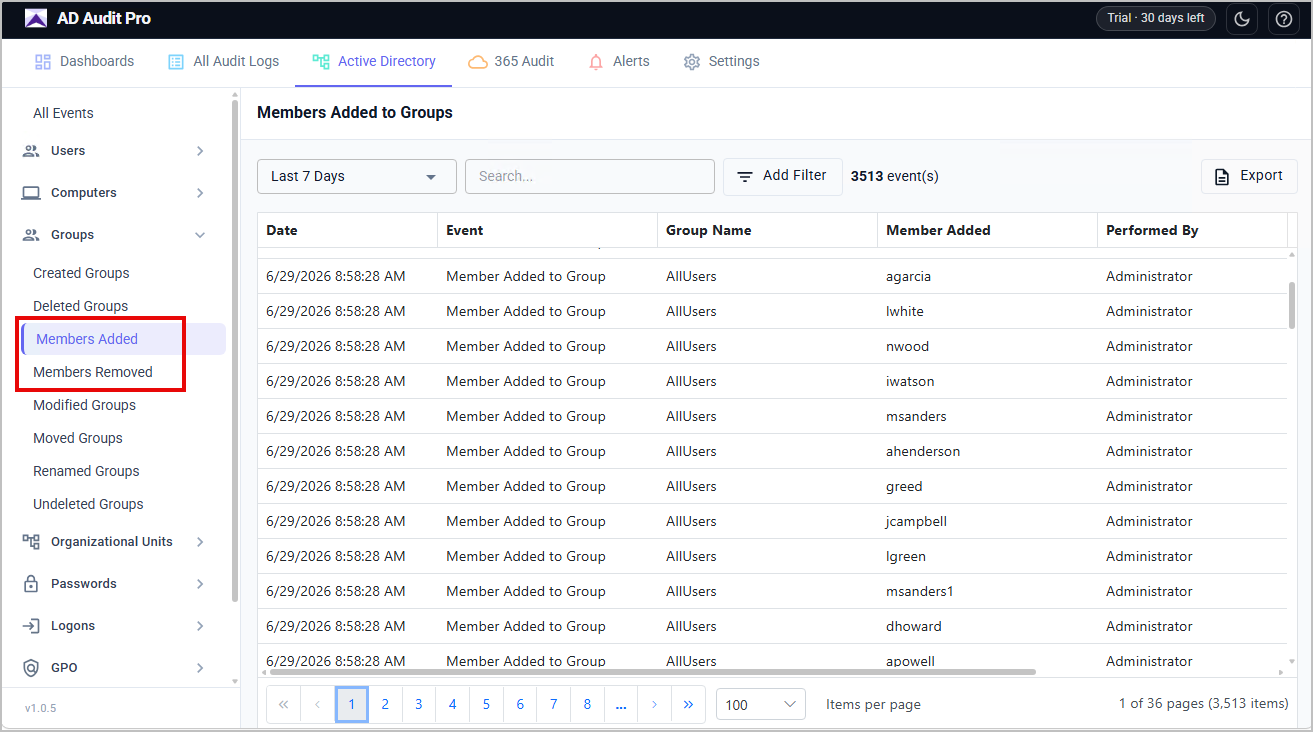Click the All Audit Logs list icon
Screen dimensions: 1313x732
pos(176,62)
